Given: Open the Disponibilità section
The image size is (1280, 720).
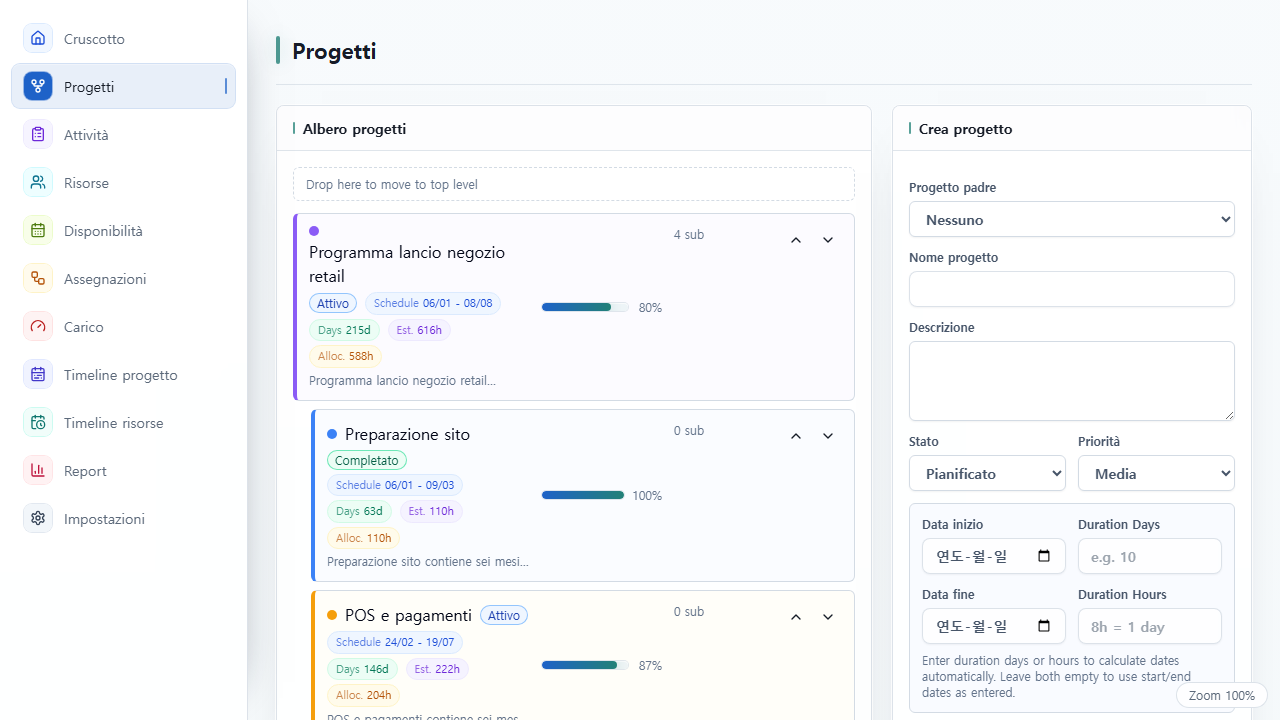Looking at the screenshot, I should click(x=124, y=231).
